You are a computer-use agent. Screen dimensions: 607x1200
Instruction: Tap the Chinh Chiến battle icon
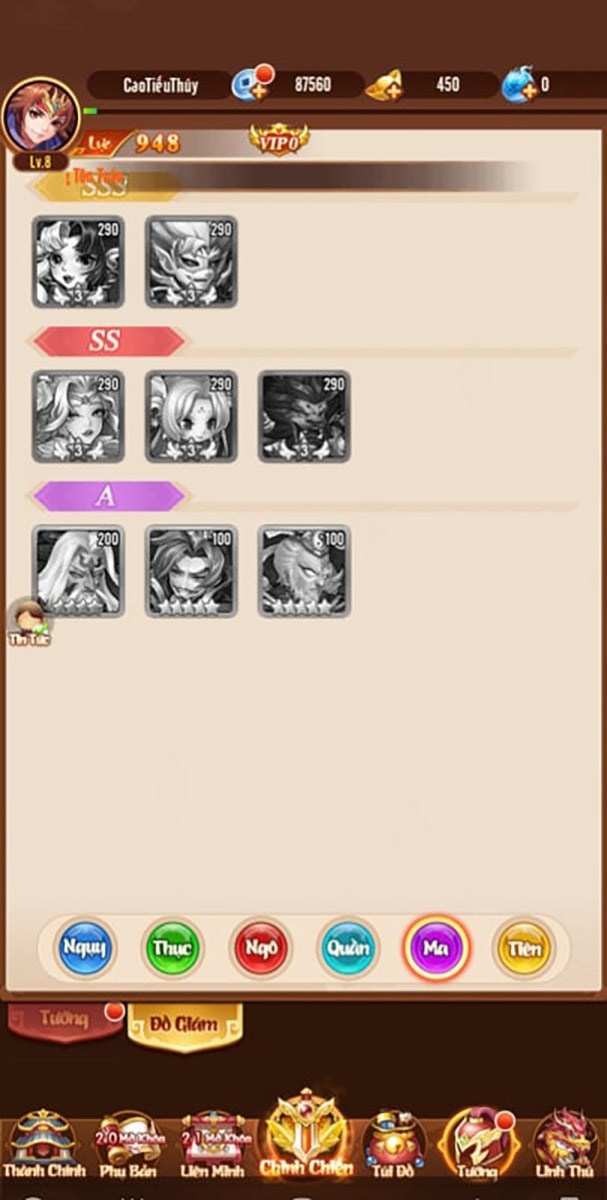(x=303, y=1135)
